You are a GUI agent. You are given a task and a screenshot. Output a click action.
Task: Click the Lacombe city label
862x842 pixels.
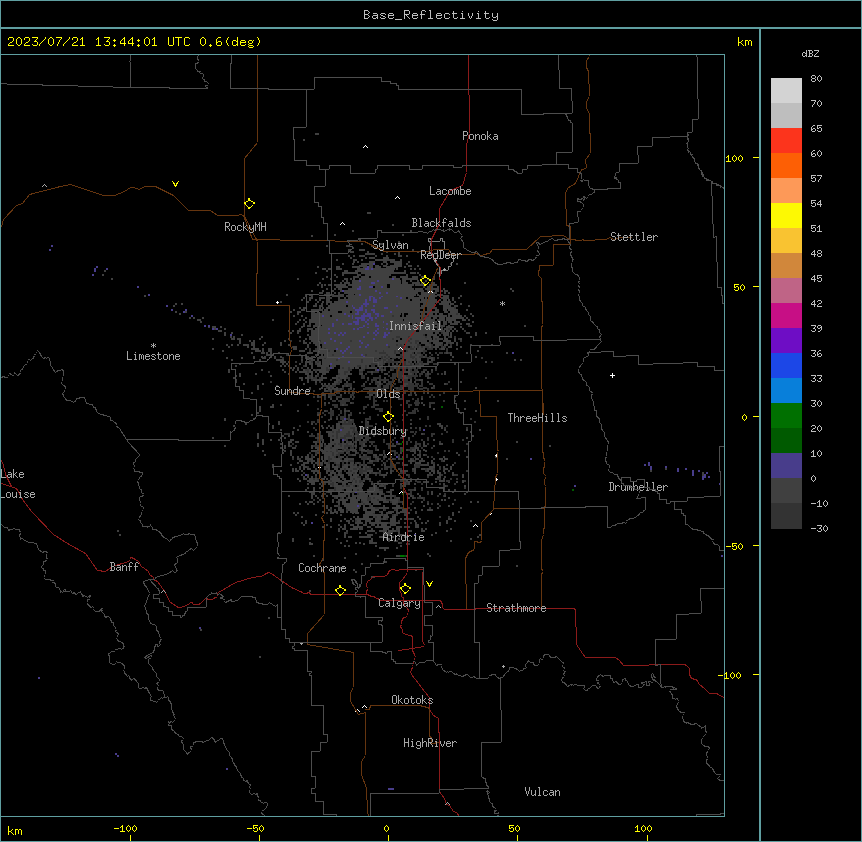pos(450,191)
